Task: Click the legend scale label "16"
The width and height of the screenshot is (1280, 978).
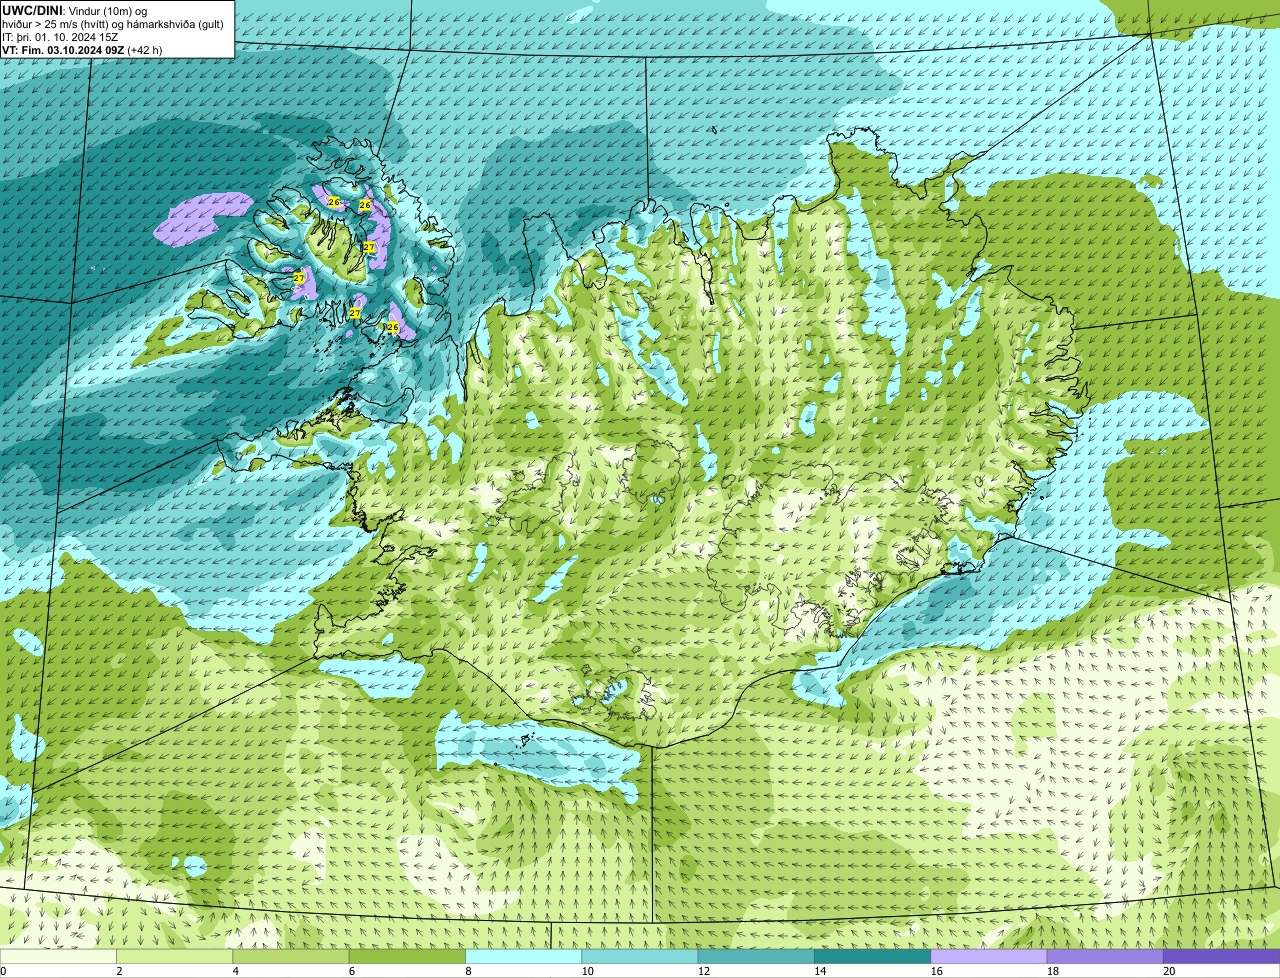Action: tap(935, 971)
